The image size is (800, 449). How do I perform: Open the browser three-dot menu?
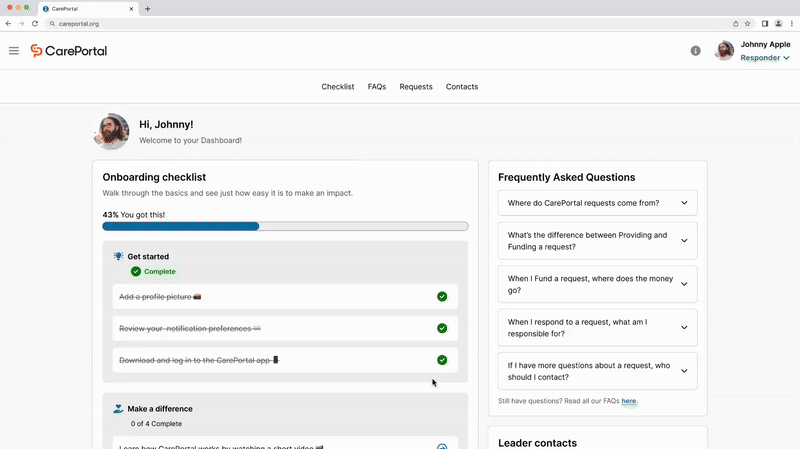(792, 23)
